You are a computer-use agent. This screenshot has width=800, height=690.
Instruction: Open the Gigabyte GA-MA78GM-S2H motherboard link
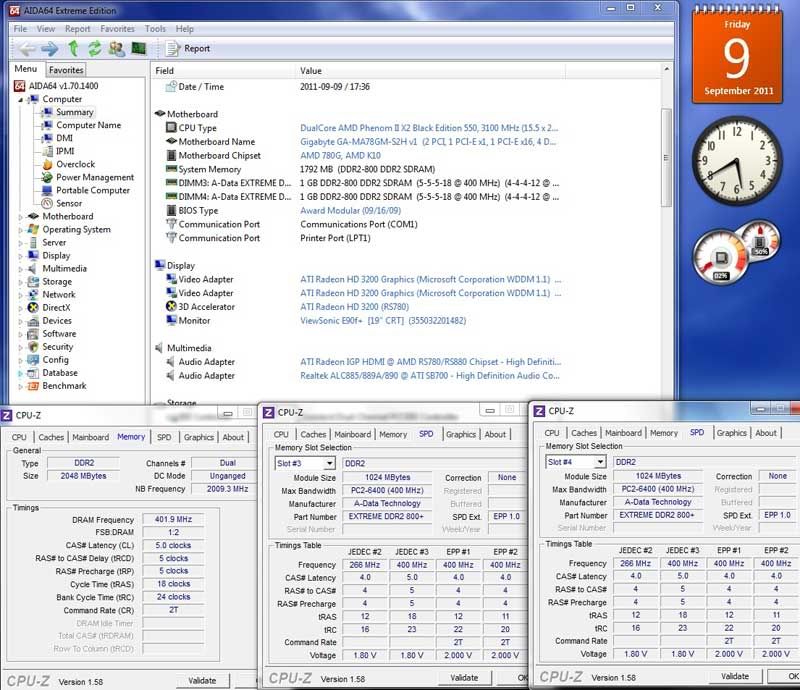(x=428, y=141)
